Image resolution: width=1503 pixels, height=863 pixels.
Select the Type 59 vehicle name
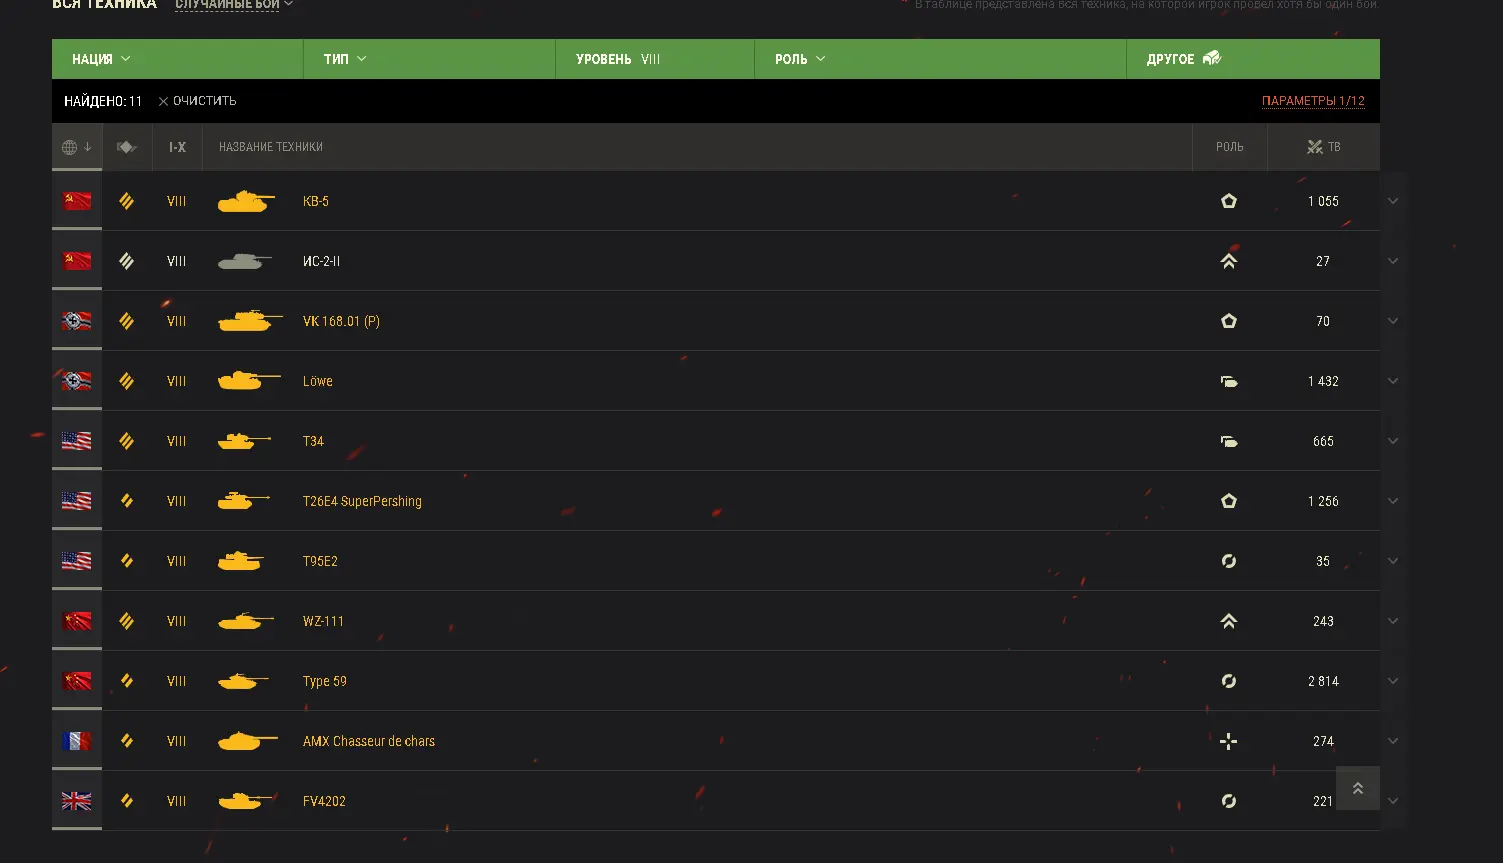point(325,681)
